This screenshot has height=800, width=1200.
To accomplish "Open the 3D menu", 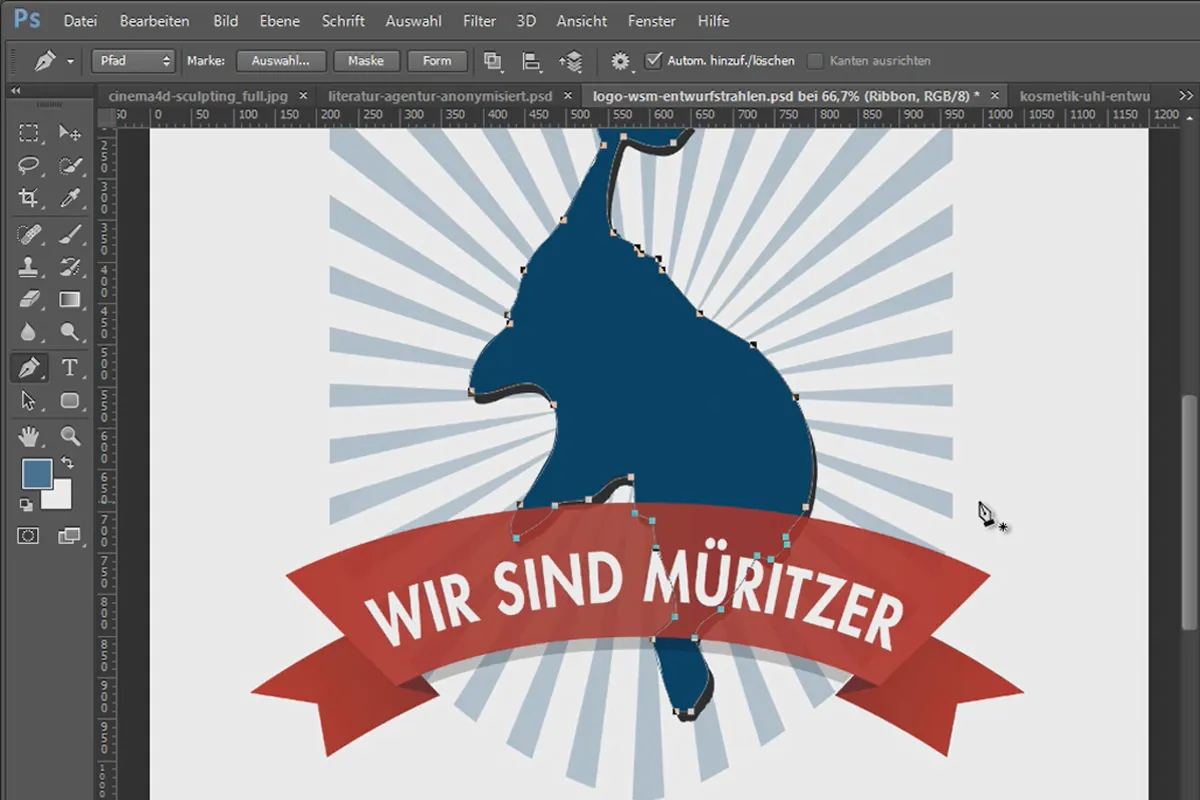I will pyautogui.click(x=526, y=20).
